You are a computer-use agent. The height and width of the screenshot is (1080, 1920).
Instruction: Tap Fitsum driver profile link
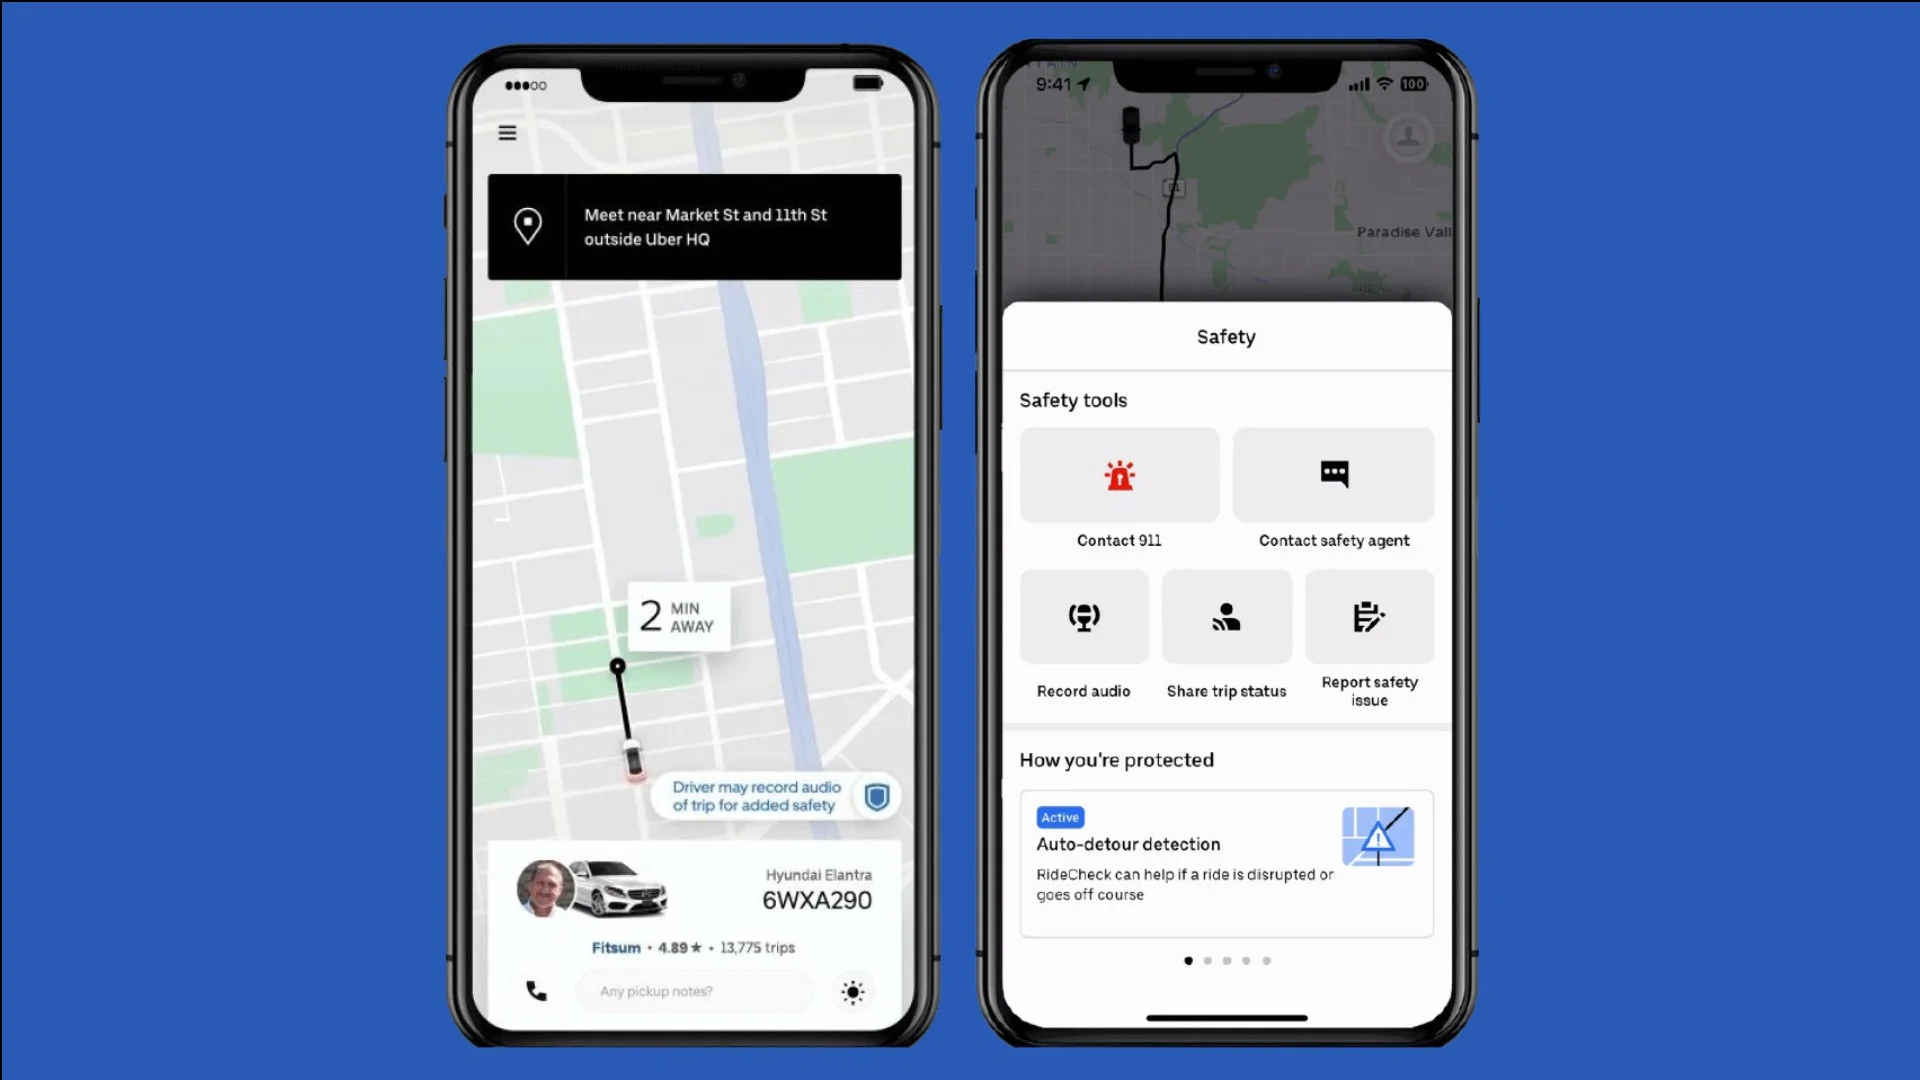[x=616, y=947]
